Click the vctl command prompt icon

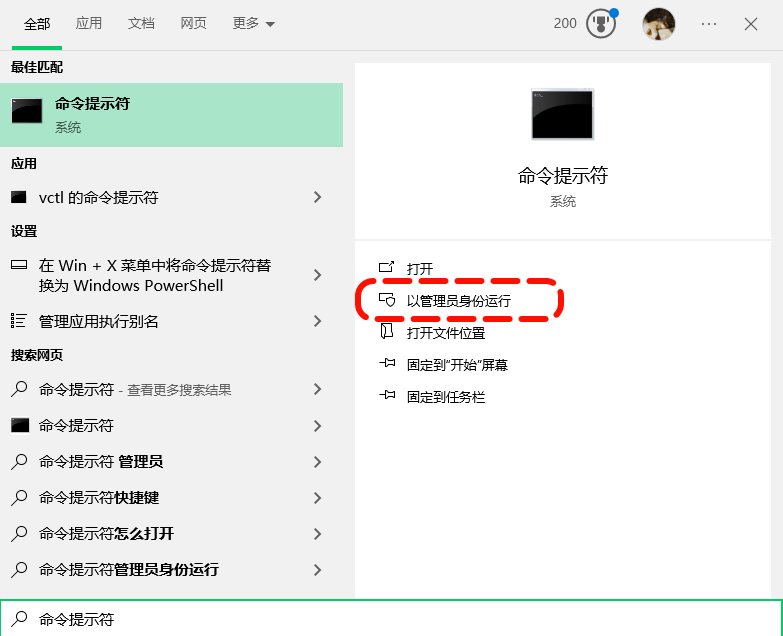tap(19, 197)
